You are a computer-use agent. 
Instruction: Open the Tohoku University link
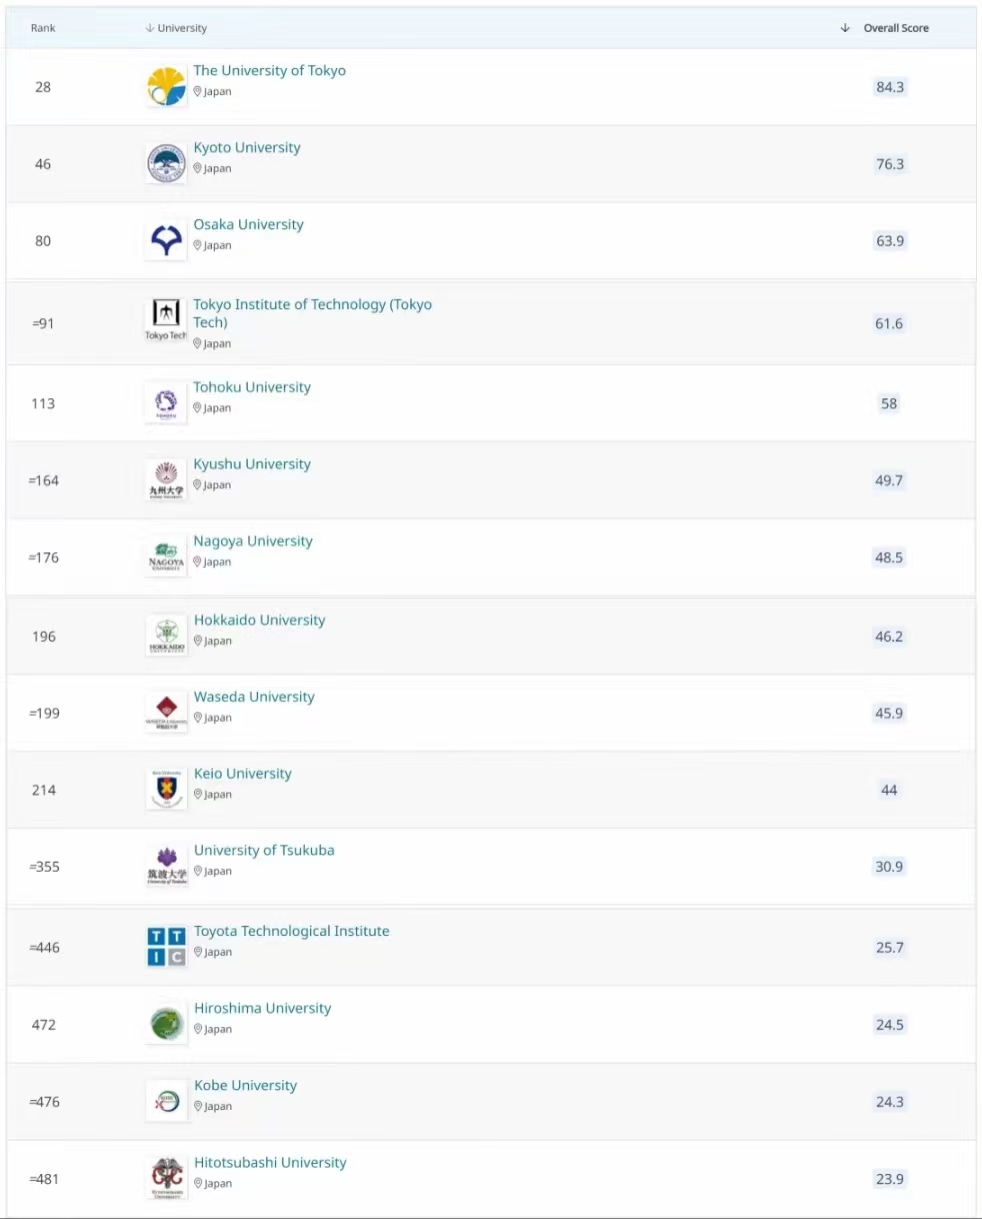pyautogui.click(x=252, y=387)
